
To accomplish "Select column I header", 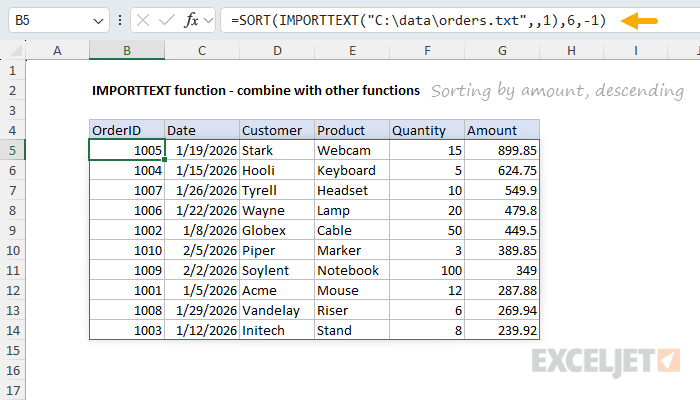I will (635, 50).
